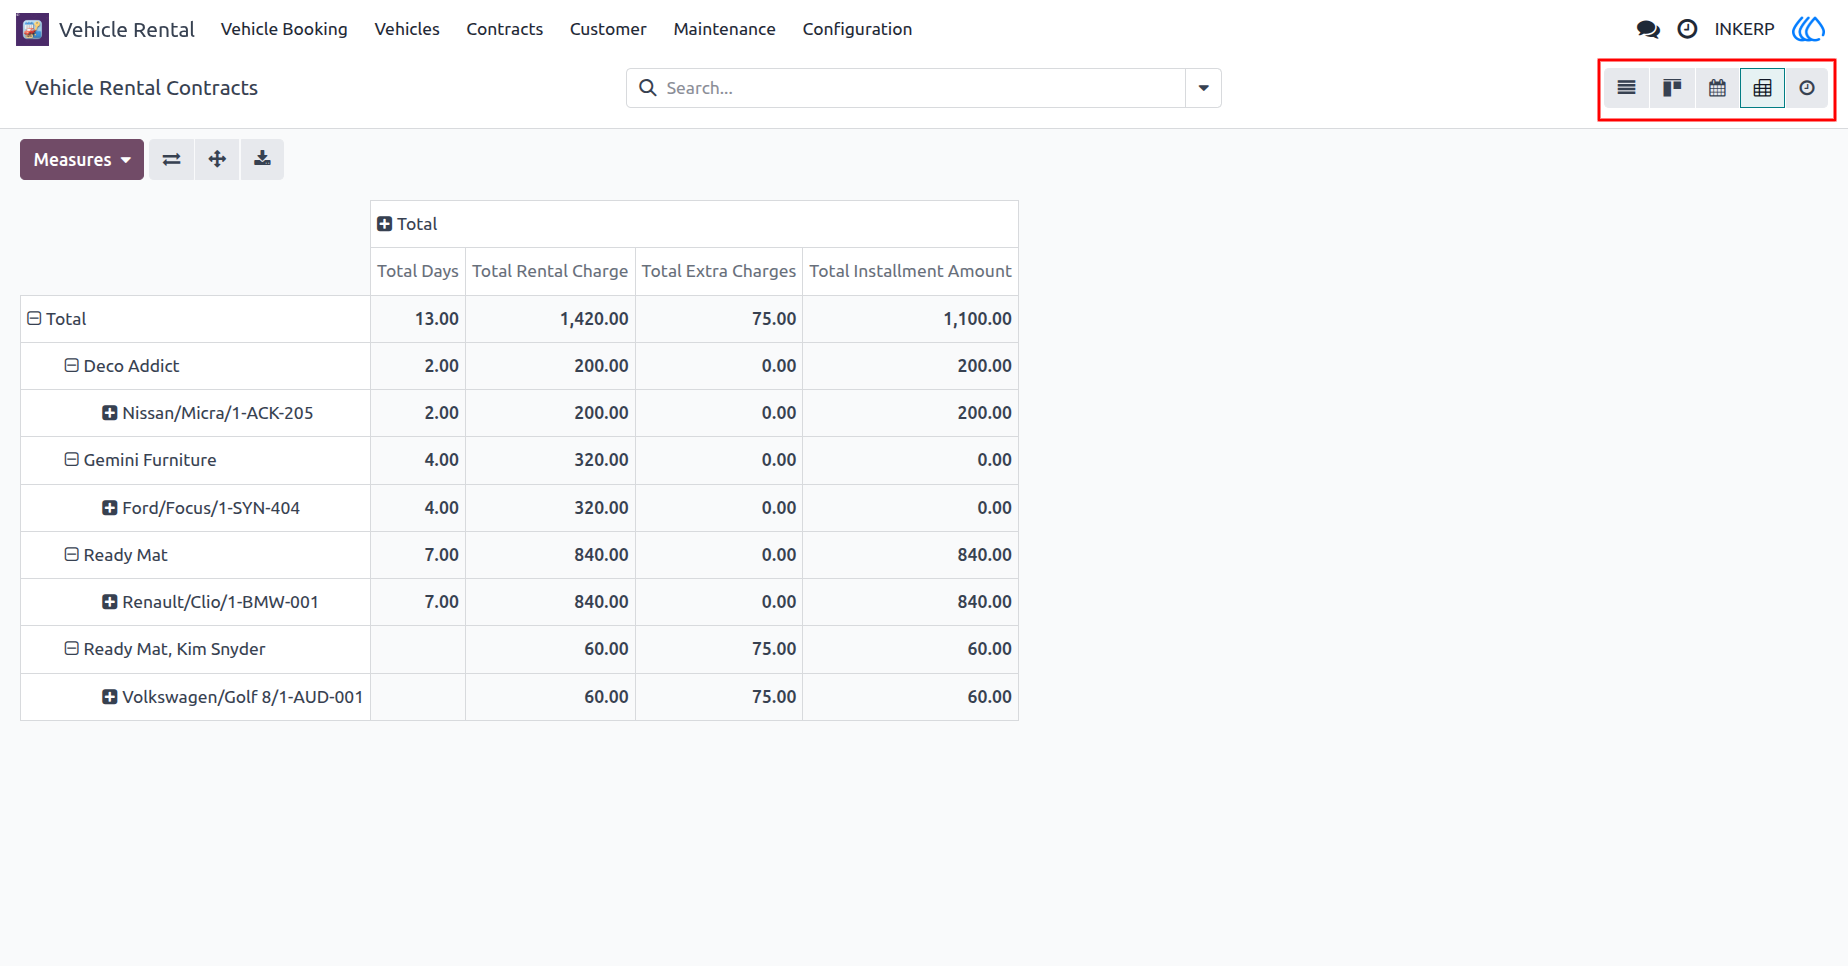
Task: Sort by Total Installment Amount header
Action: point(910,271)
